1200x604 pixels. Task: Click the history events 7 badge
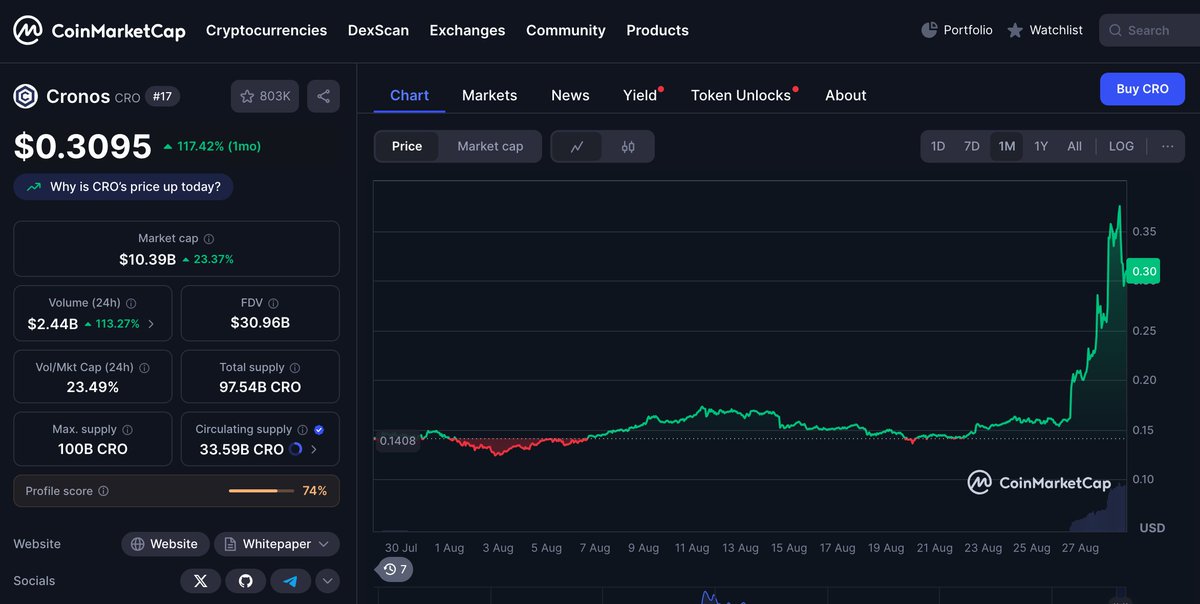tap(394, 569)
